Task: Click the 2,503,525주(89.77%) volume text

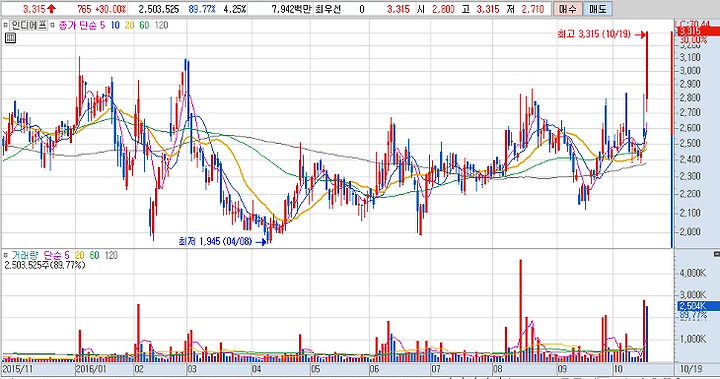Action: click(x=45, y=265)
